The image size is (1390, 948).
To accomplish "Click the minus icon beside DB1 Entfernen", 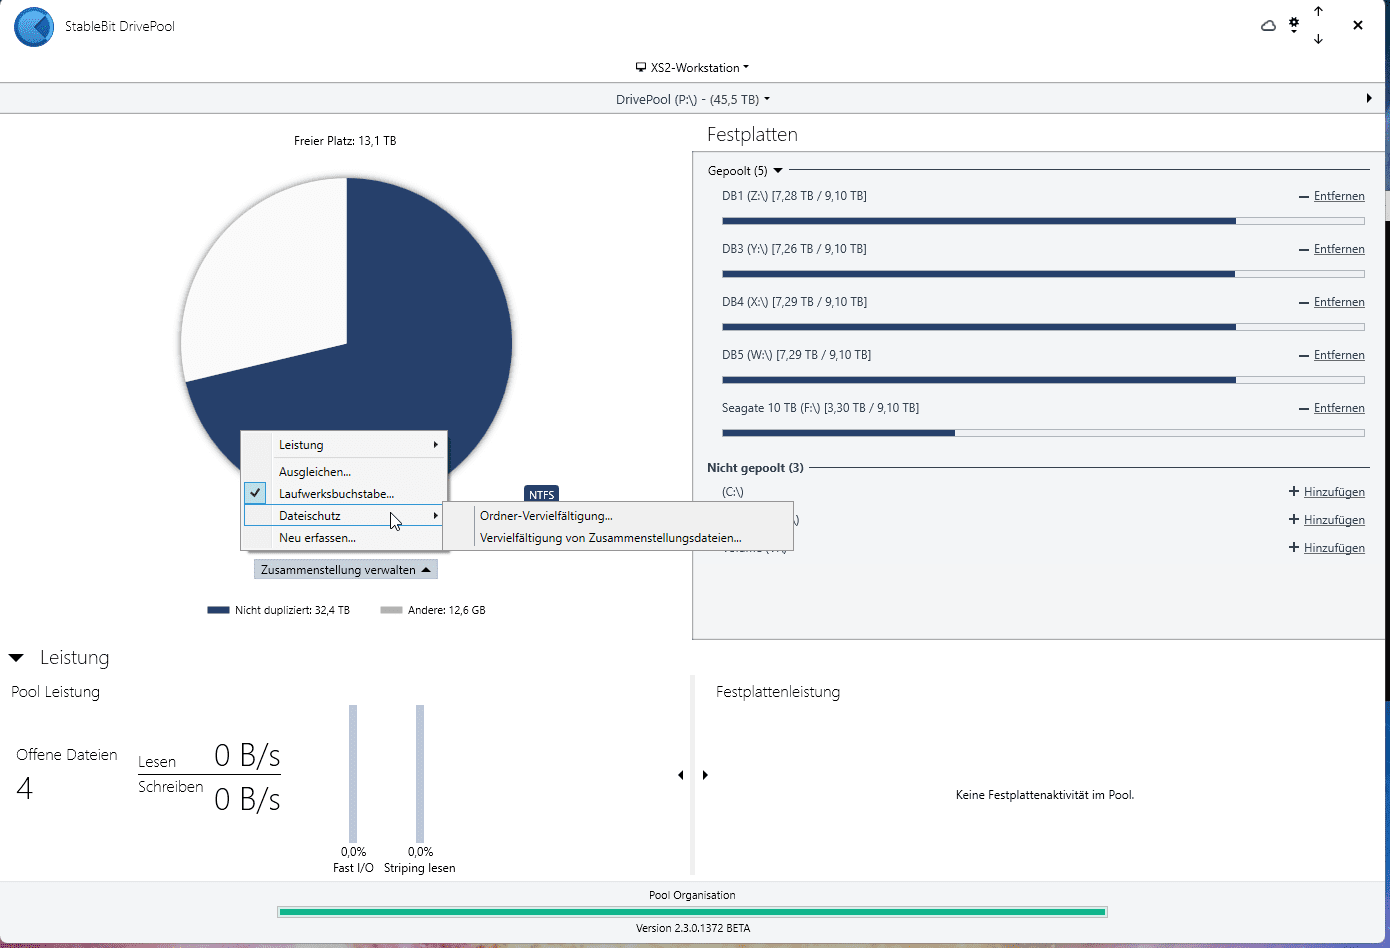I will [1304, 197].
